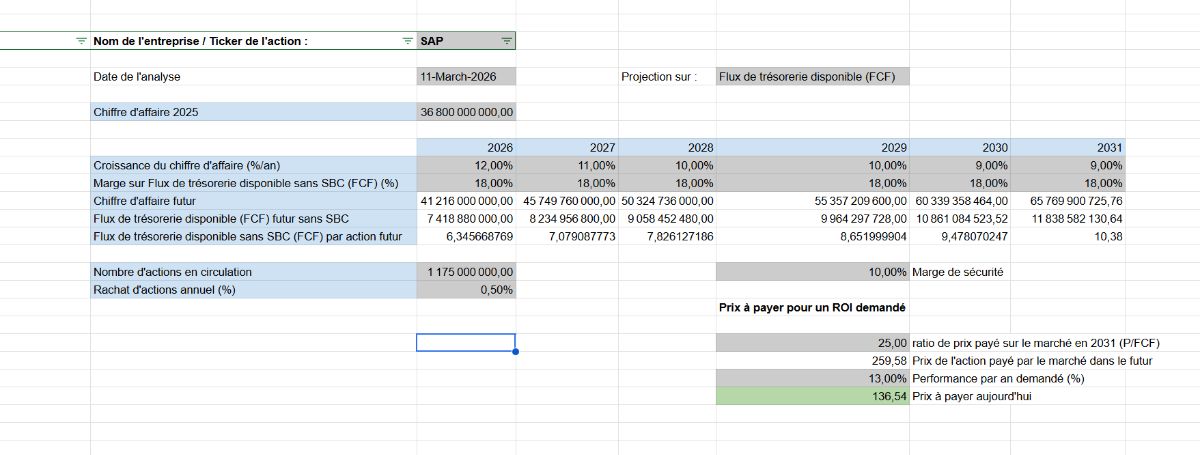
Task: Select 'Marge sur Flux de trésorerie disponible' row label
Action: [253, 184]
